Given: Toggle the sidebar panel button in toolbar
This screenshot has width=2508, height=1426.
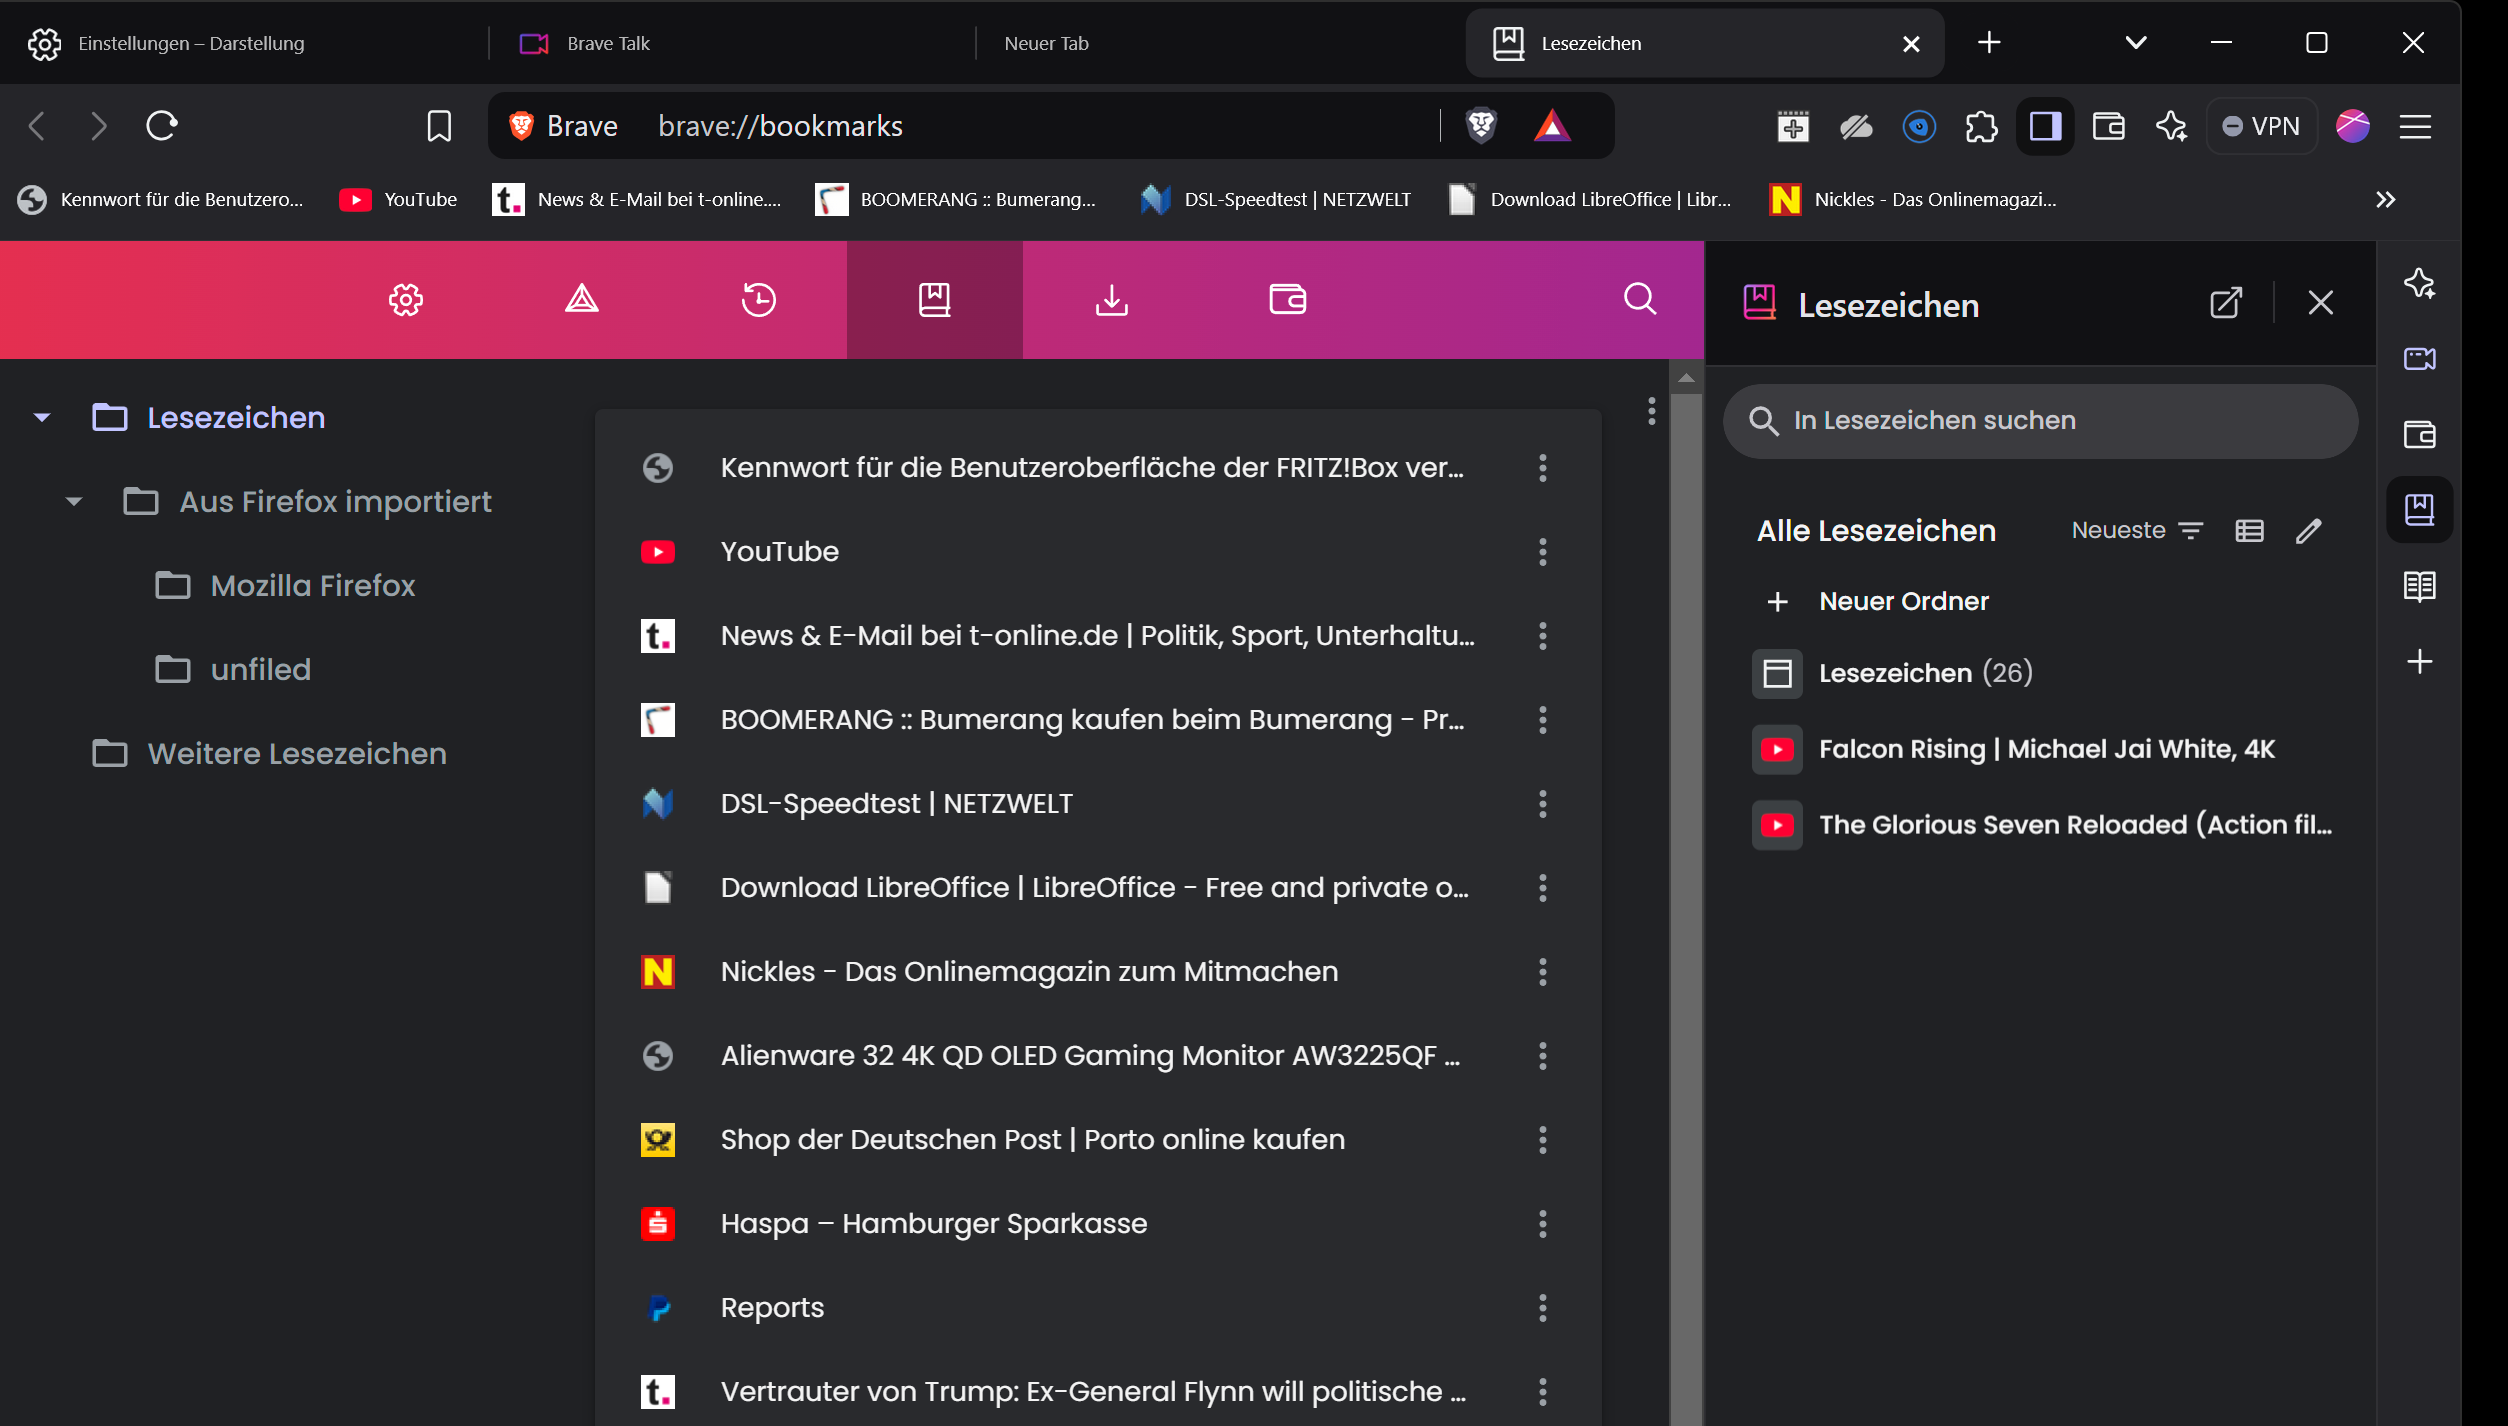Looking at the screenshot, I should click(x=2045, y=127).
